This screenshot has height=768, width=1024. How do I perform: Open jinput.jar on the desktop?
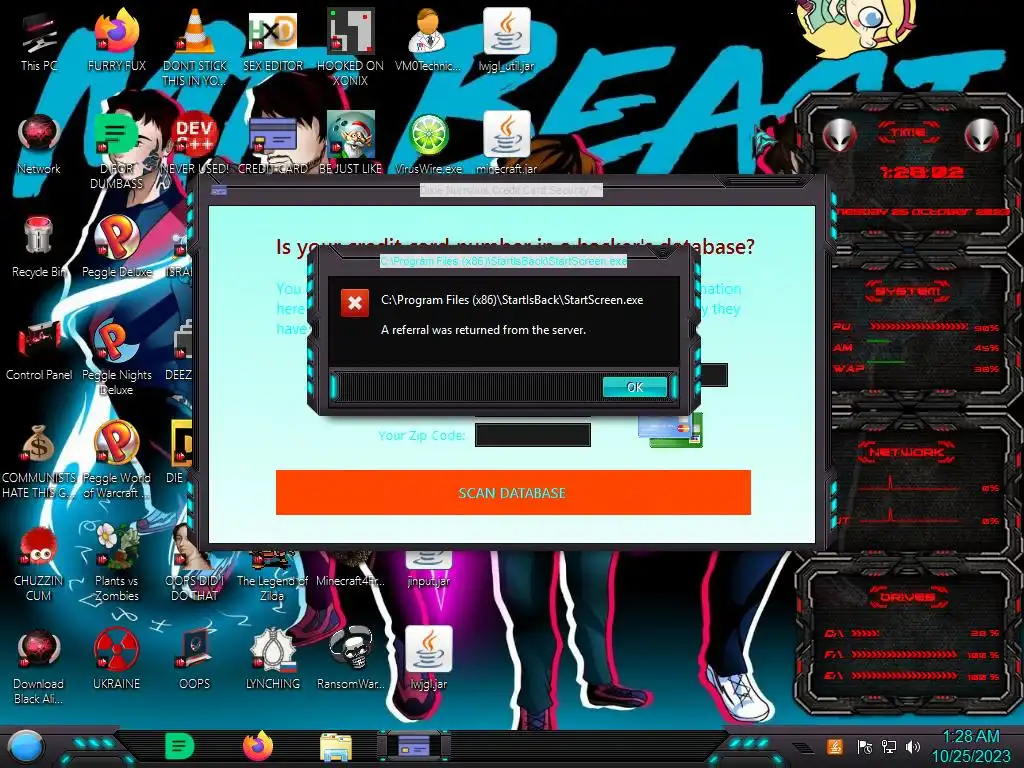(428, 569)
